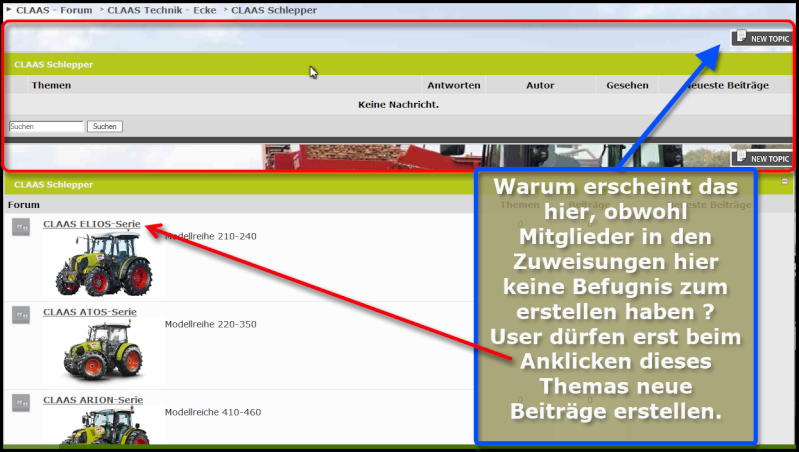The height and width of the screenshot is (452, 799).
Task: Click the ATOS-Serie forum status icon
Action: pyautogui.click(x=21, y=315)
